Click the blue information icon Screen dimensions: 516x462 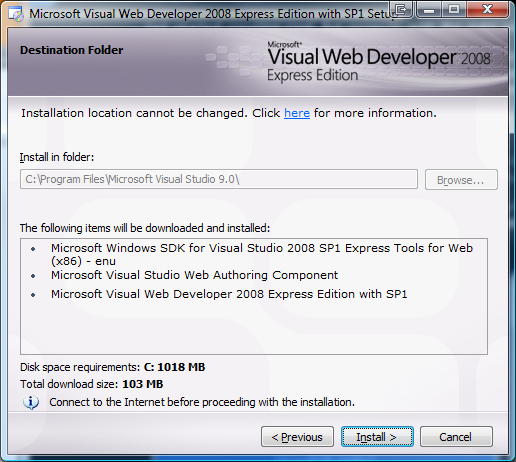click(x=31, y=402)
